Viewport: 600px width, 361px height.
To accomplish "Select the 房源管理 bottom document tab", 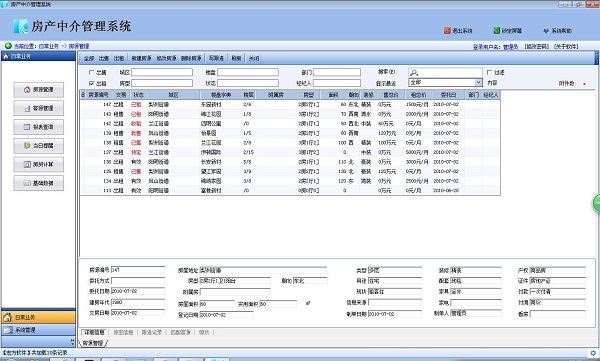I will [x=93, y=343].
